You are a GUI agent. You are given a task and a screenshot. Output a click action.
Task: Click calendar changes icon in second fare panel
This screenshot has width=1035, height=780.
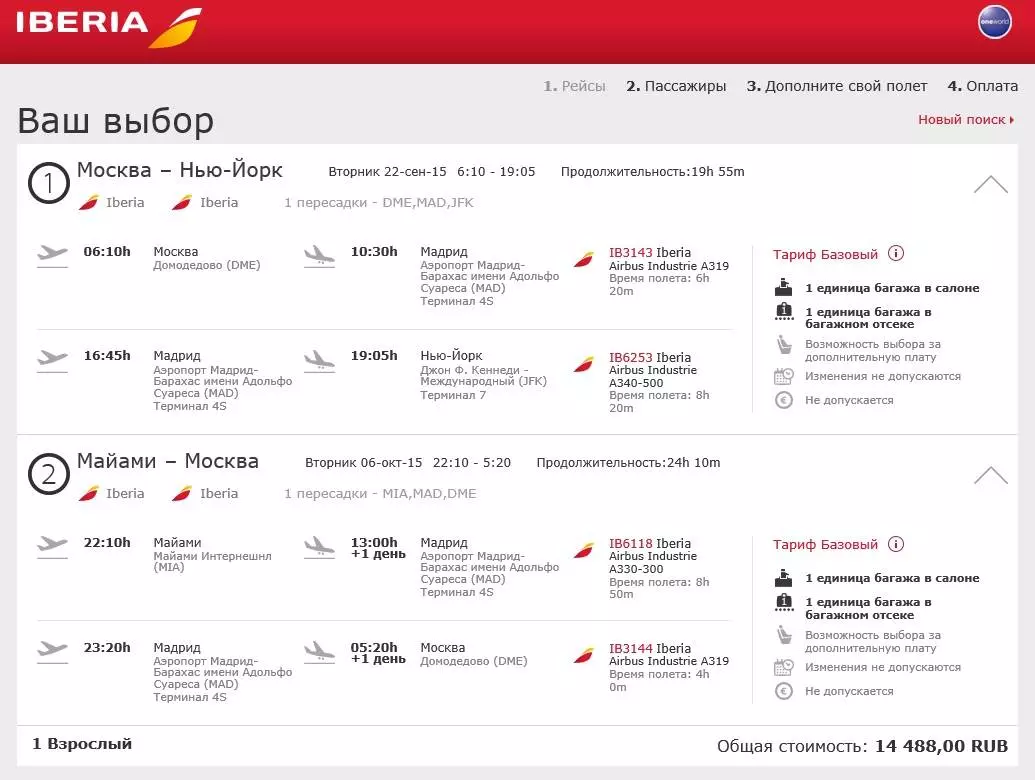(x=784, y=667)
